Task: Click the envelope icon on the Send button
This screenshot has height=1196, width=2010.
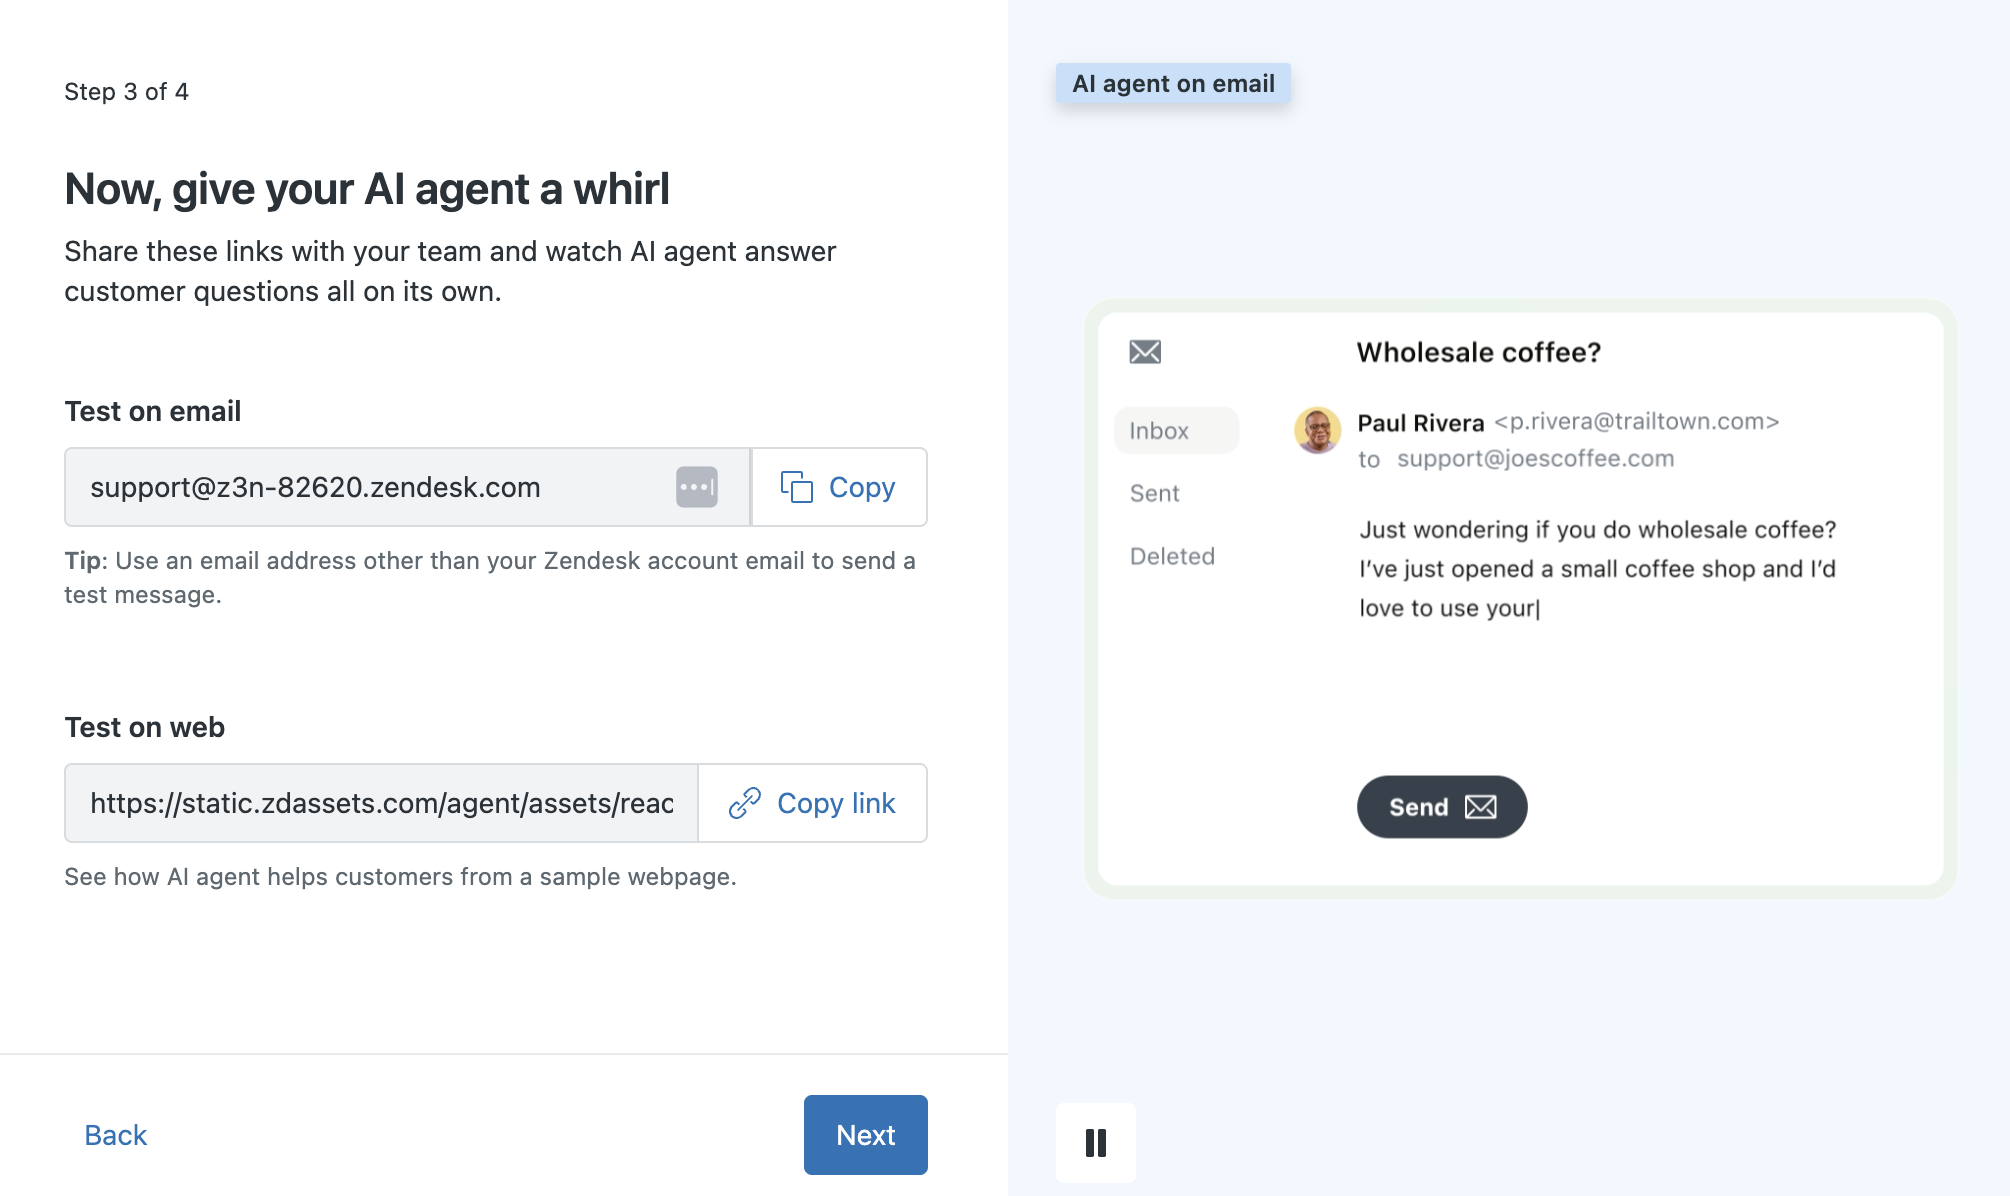Action: (1481, 807)
